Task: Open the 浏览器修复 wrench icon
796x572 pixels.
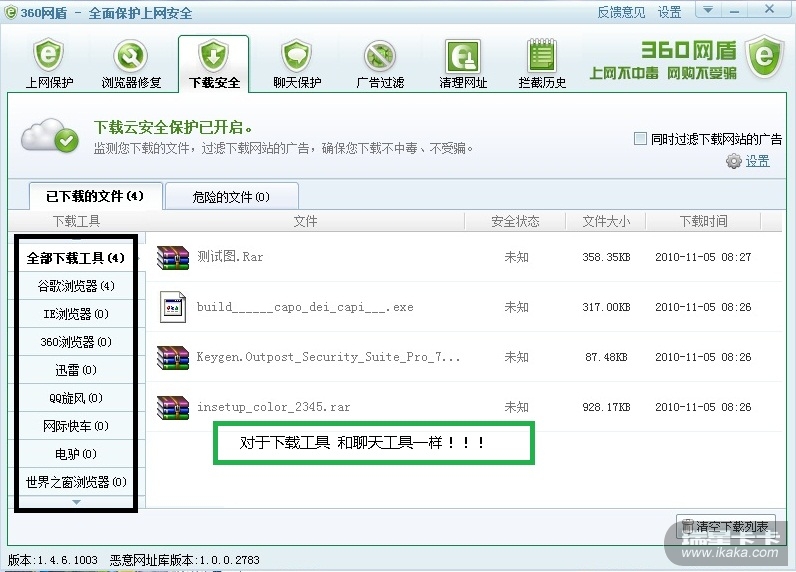Action: [131, 56]
